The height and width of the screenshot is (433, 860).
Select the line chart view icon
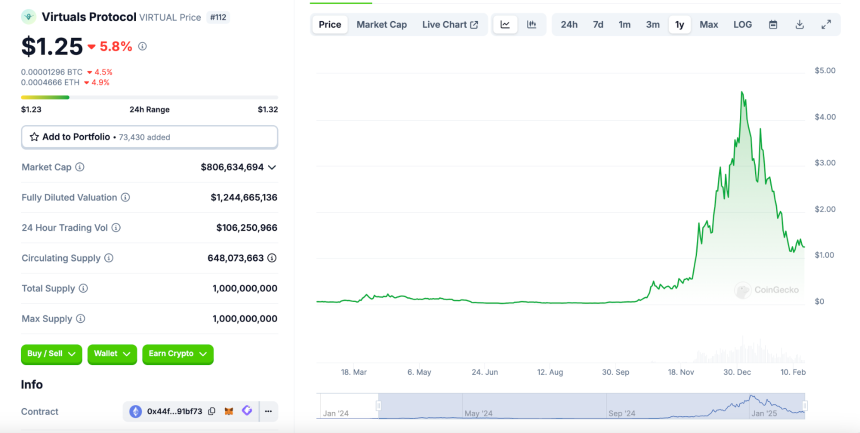505,25
